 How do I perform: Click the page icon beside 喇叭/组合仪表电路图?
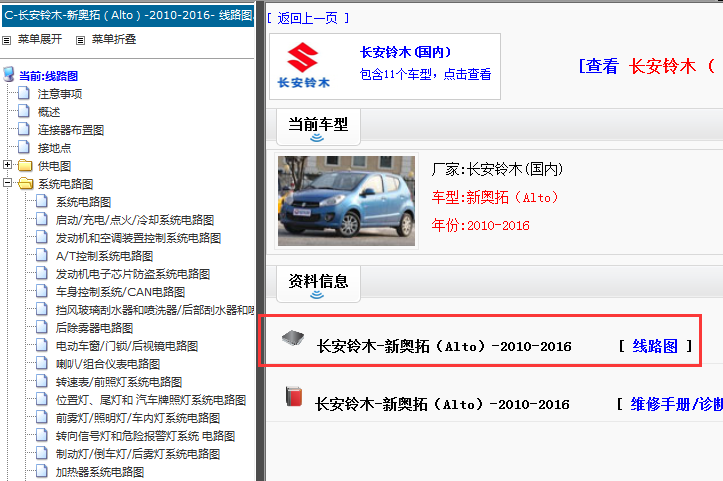coord(42,363)
